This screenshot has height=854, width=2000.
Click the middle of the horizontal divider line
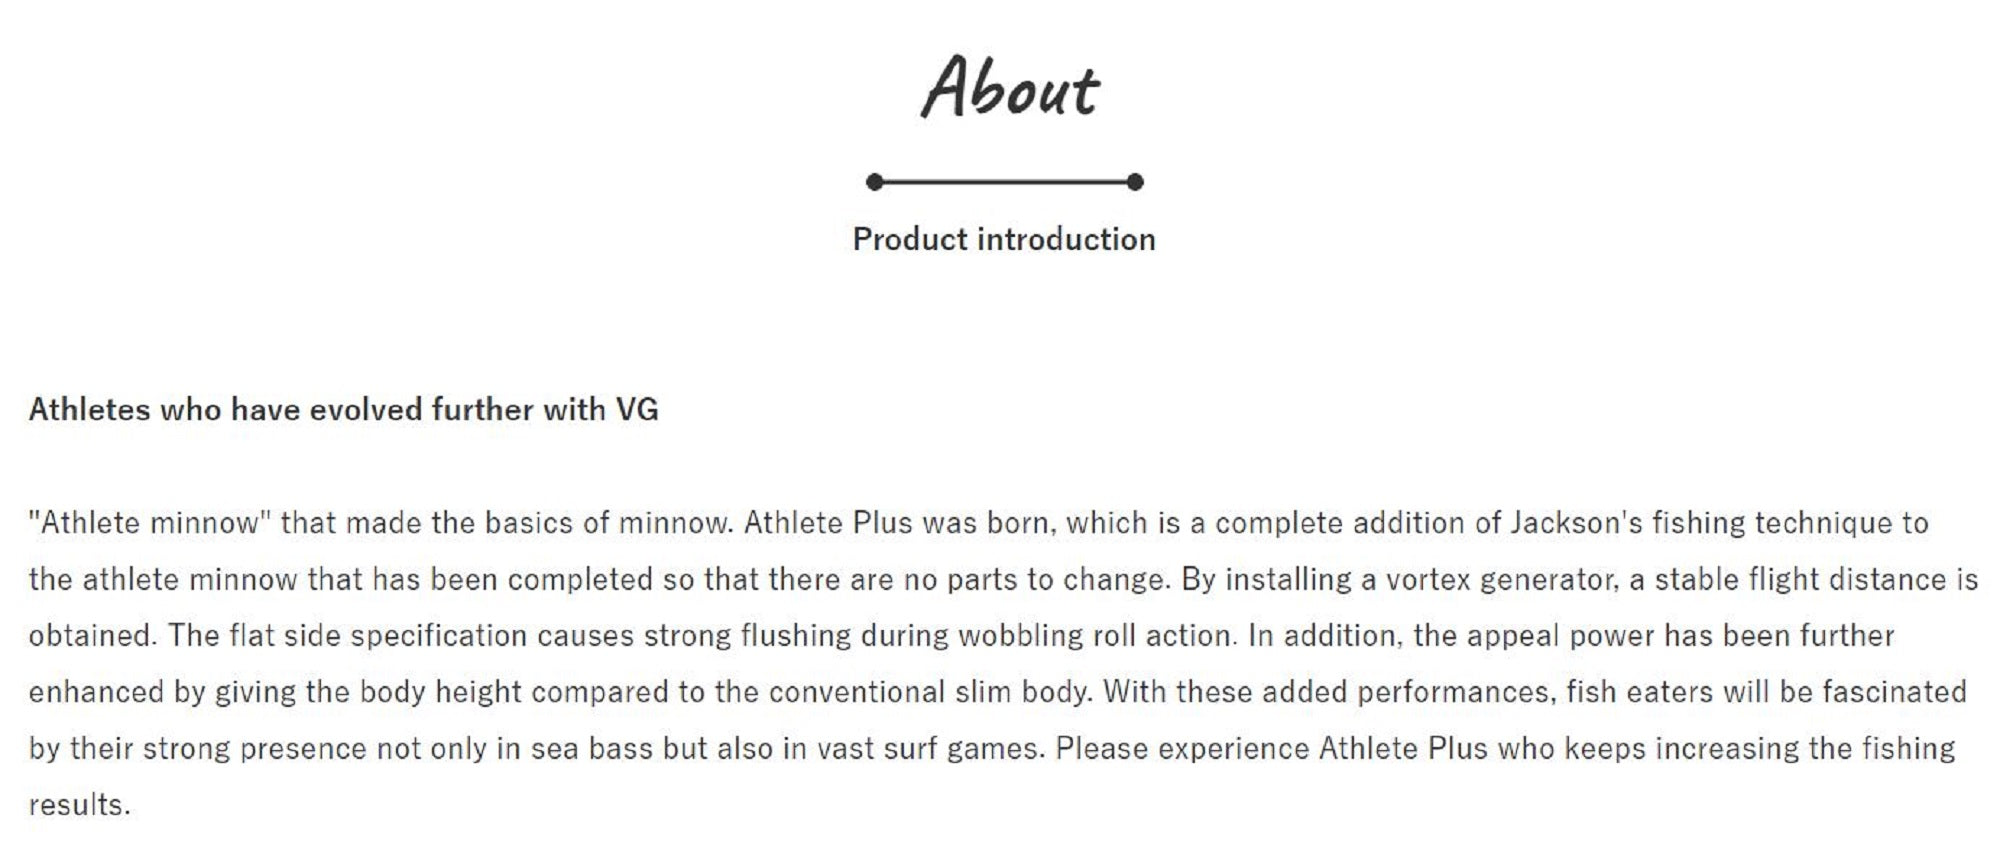coord(1004,182)
